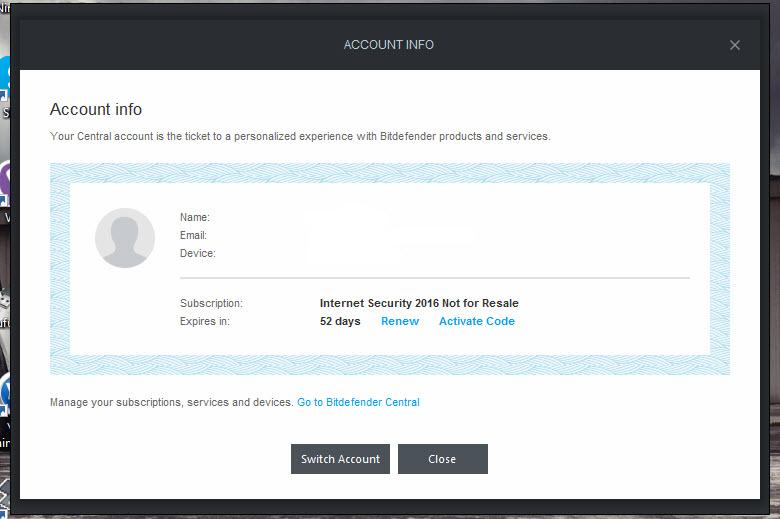The image size is (780, 519).
Task: Click the 'Expires in:' label
Action: coord(205,321)
